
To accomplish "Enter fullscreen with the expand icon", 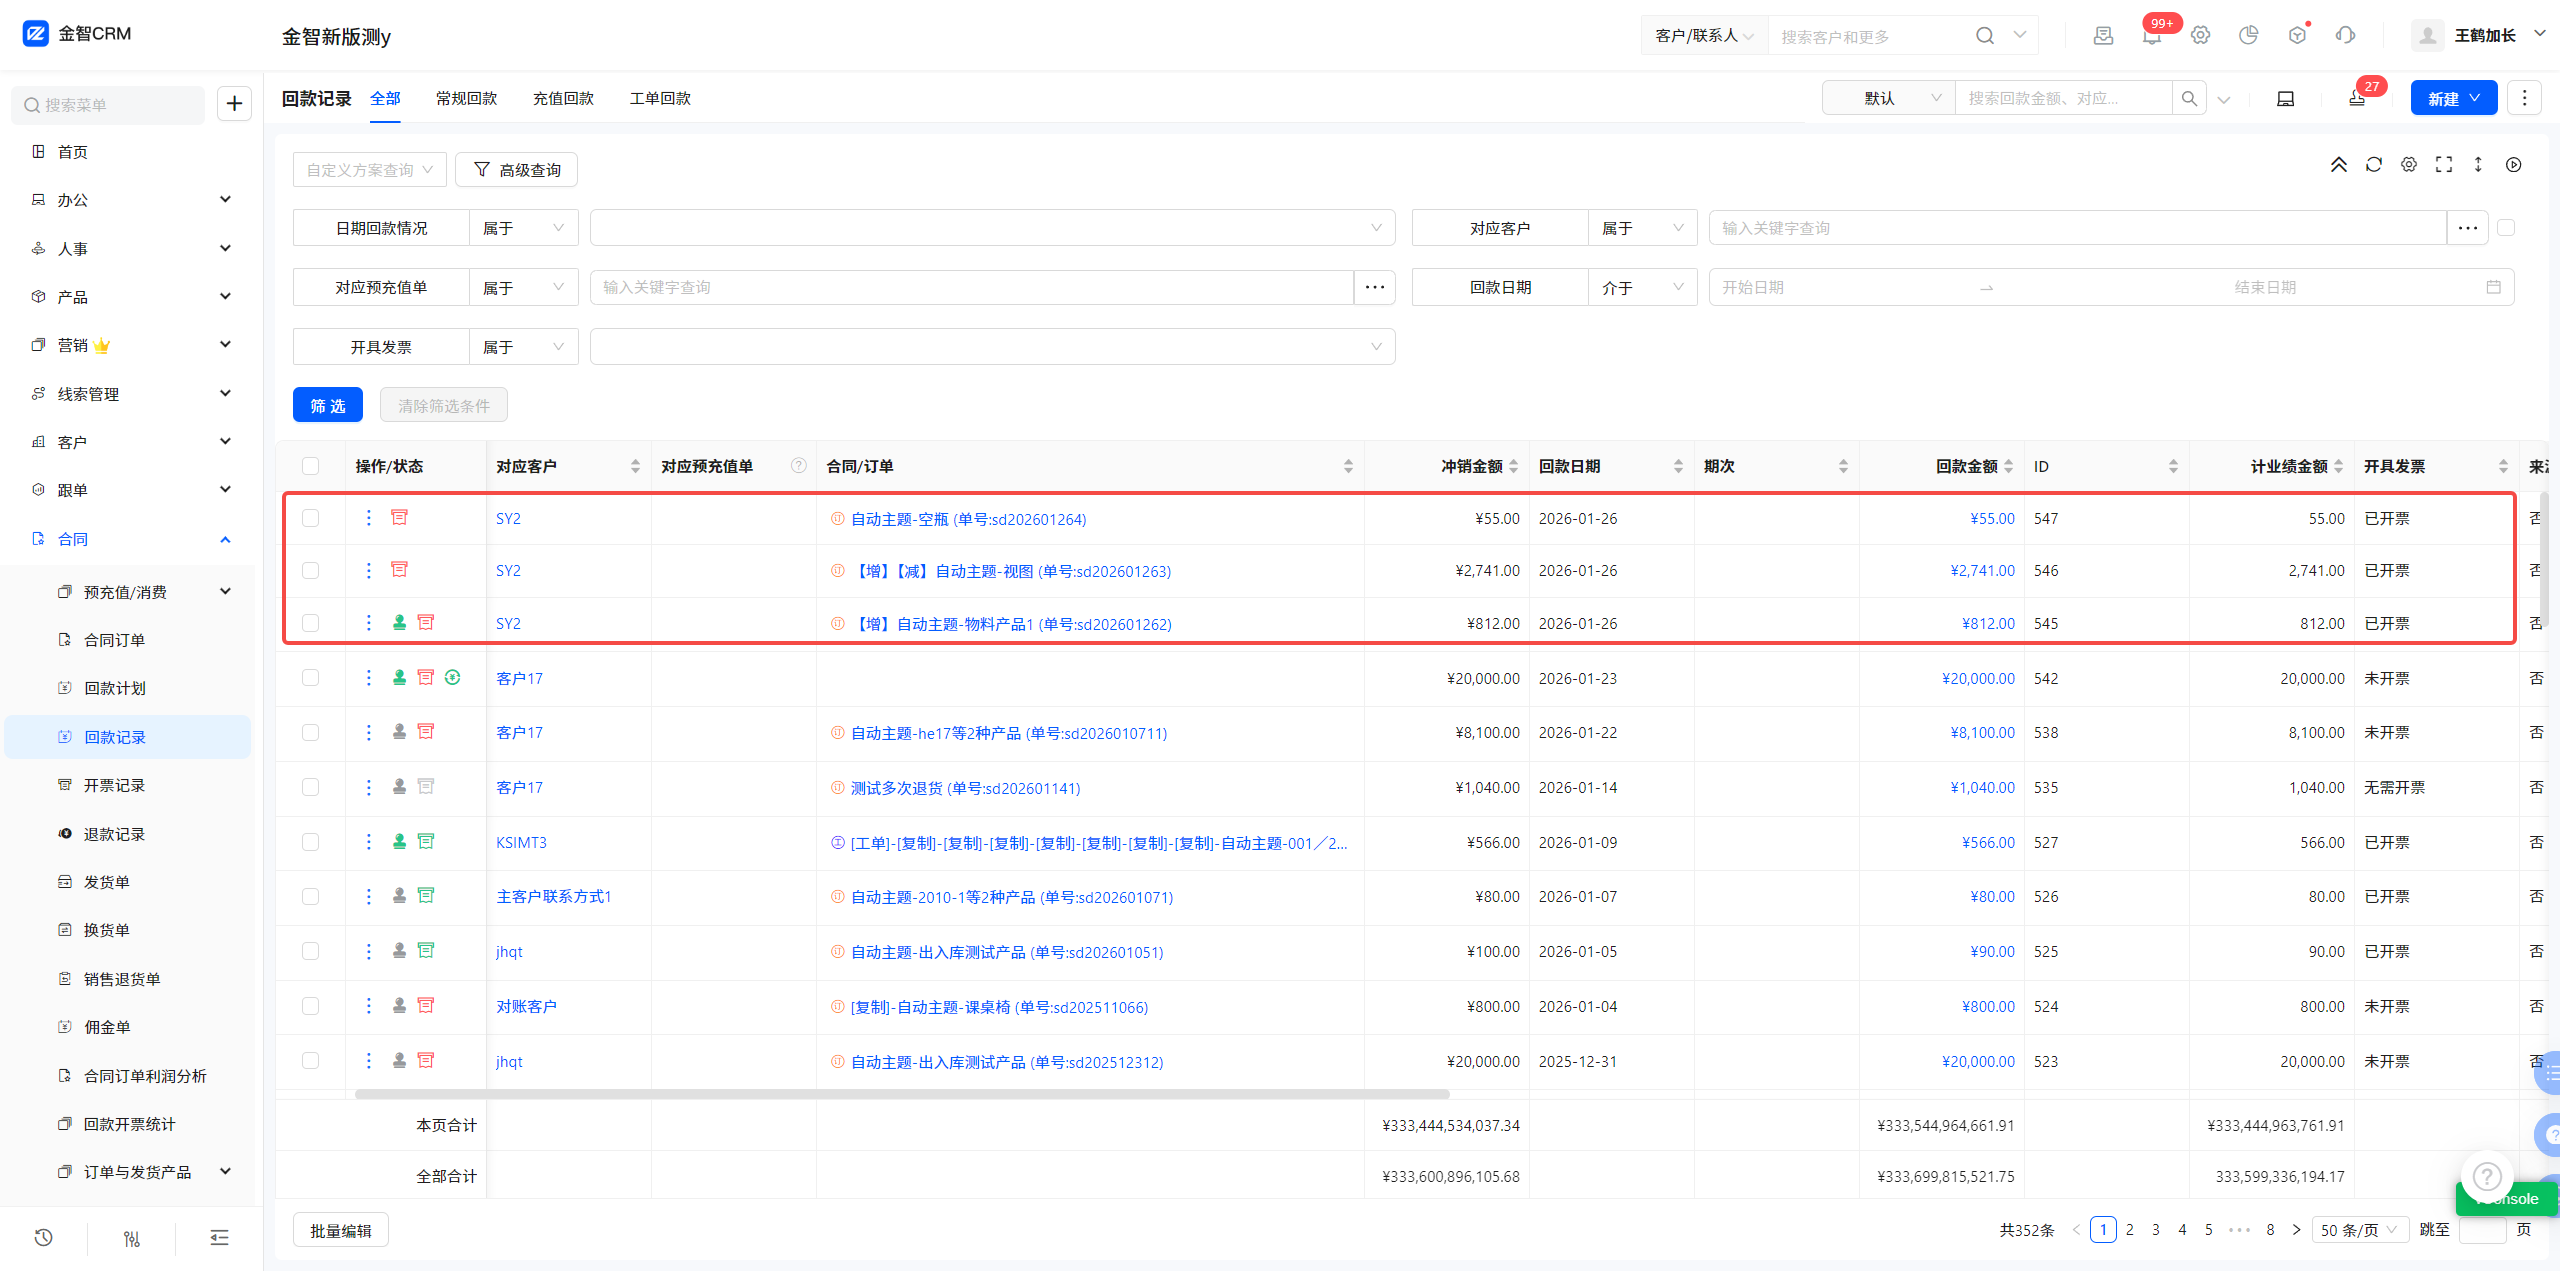I will pos(2443,165).
